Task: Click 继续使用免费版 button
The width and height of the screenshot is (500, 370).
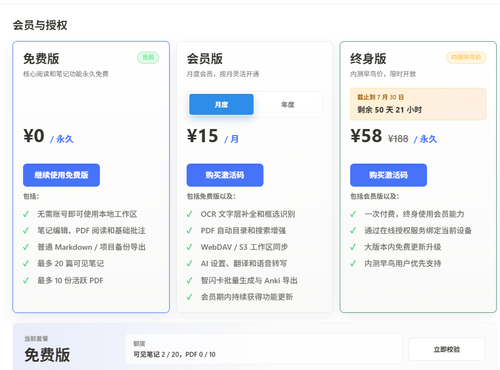Action: pyautogui.click(x=61, y=175)
